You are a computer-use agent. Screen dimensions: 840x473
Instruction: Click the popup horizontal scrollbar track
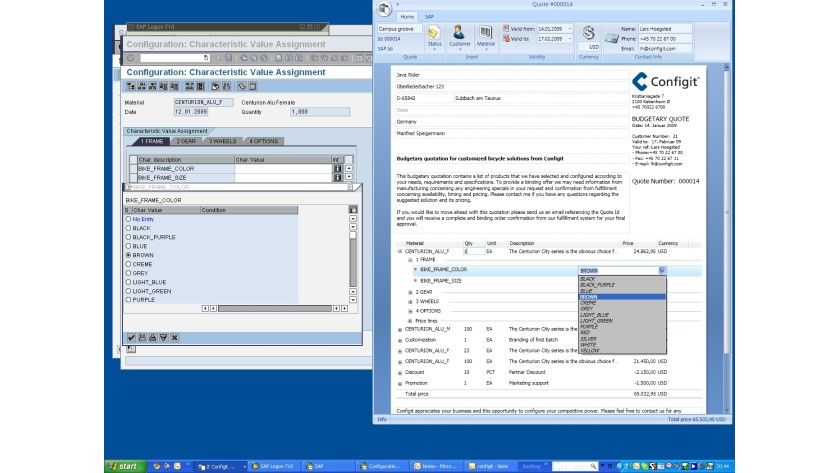tap(274, 309)
